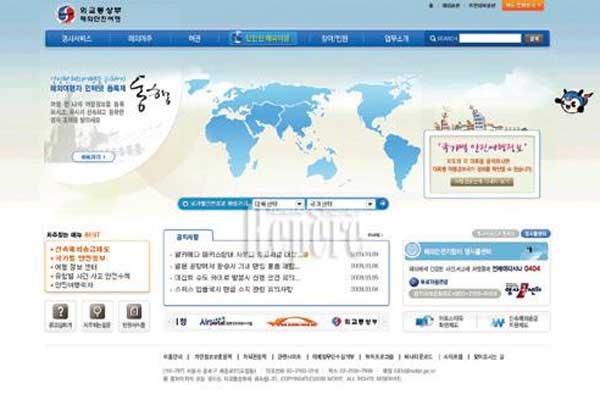Click the ministry banner logo in the strip
This screenshot has width=600, height=400.
tap(355, 322)
